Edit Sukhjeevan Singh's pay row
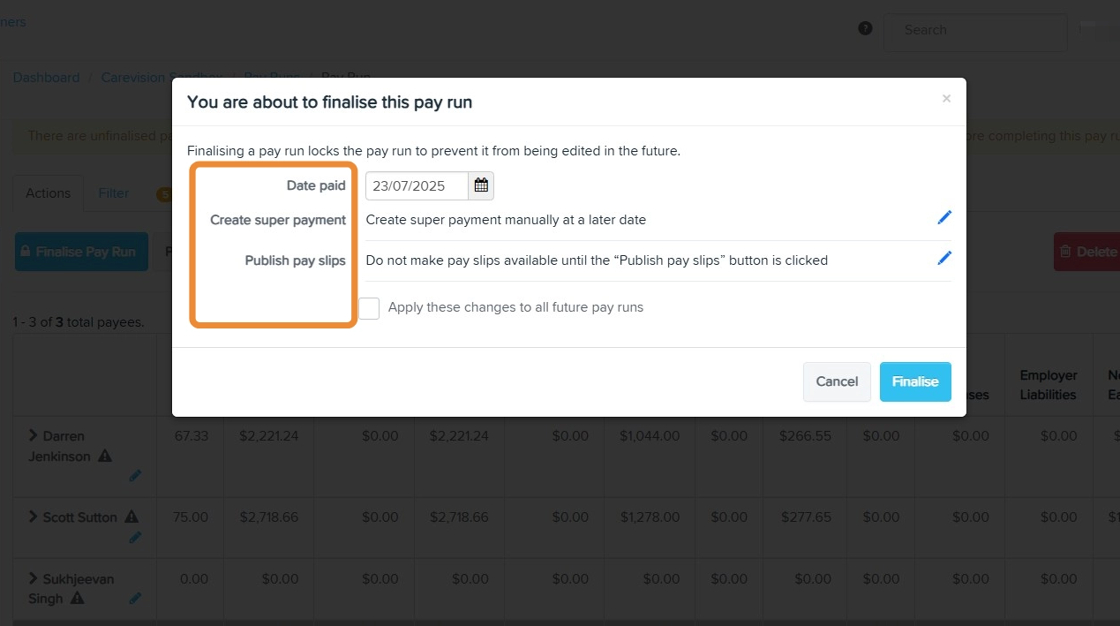Image resolution: width=1120 pixels, height=626 pixels. pos(135,599)
